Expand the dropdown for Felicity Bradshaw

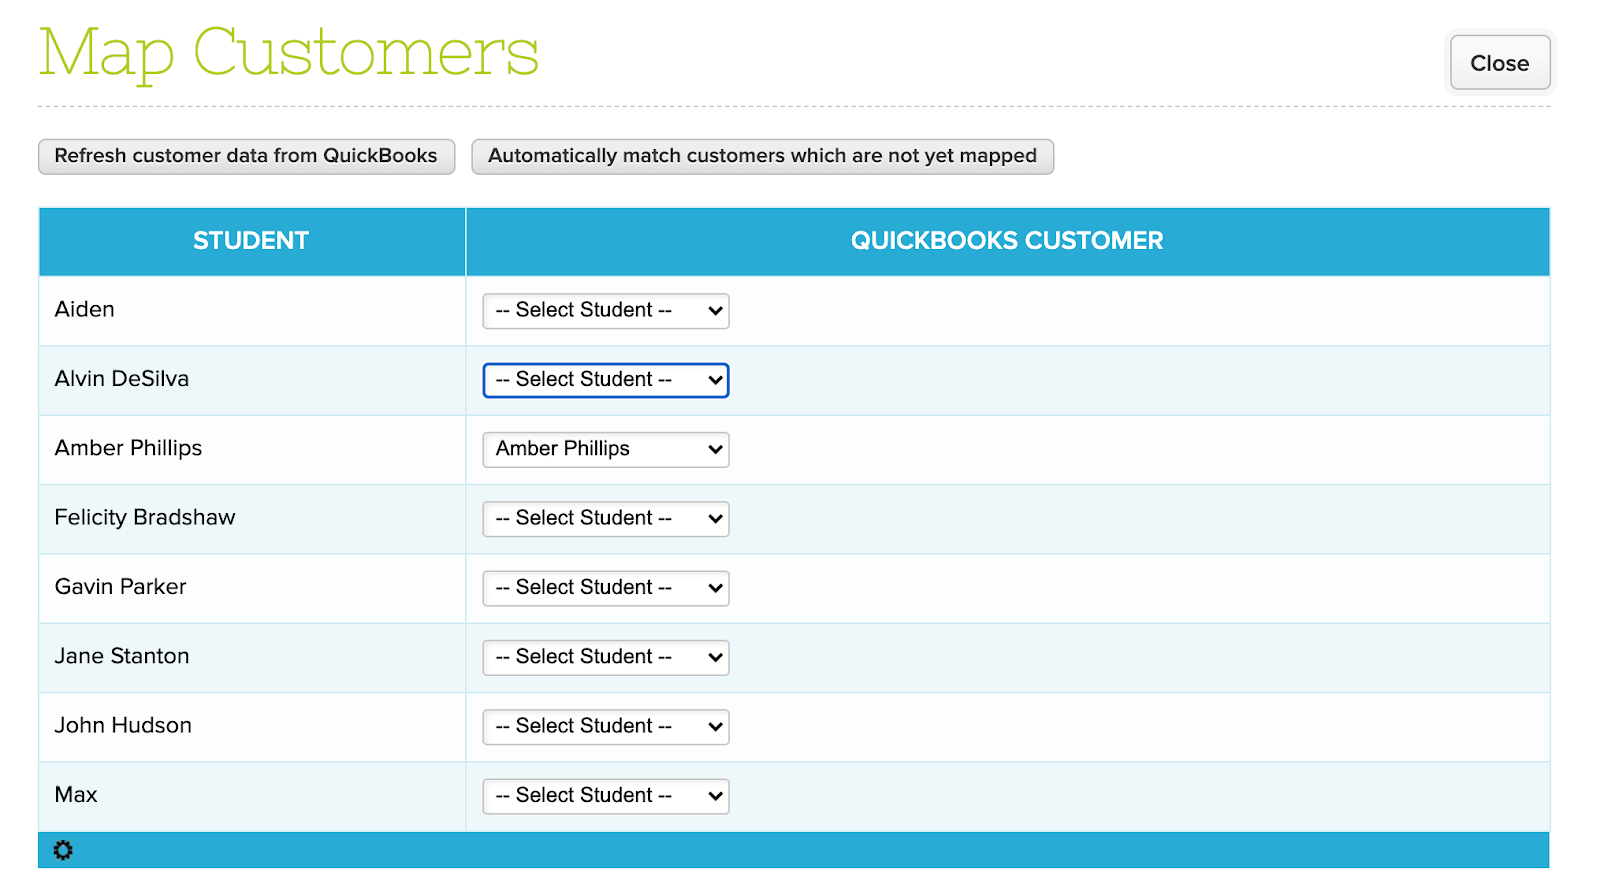[606, 519]
